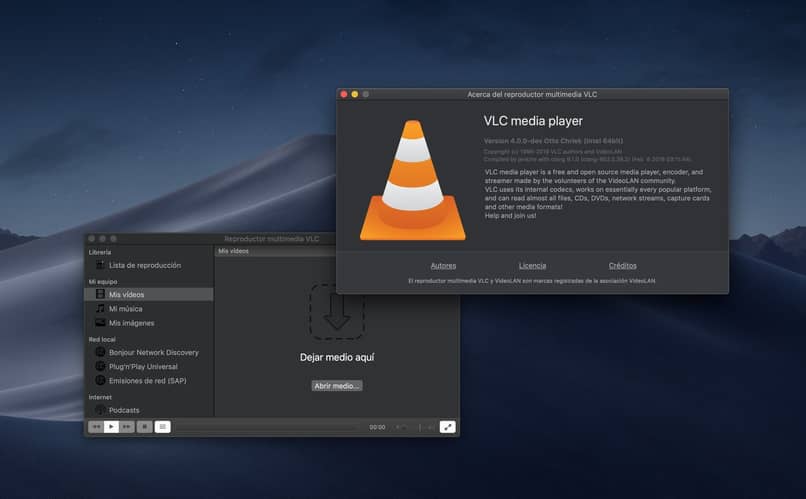Click the Librería section header

[100, 252]
